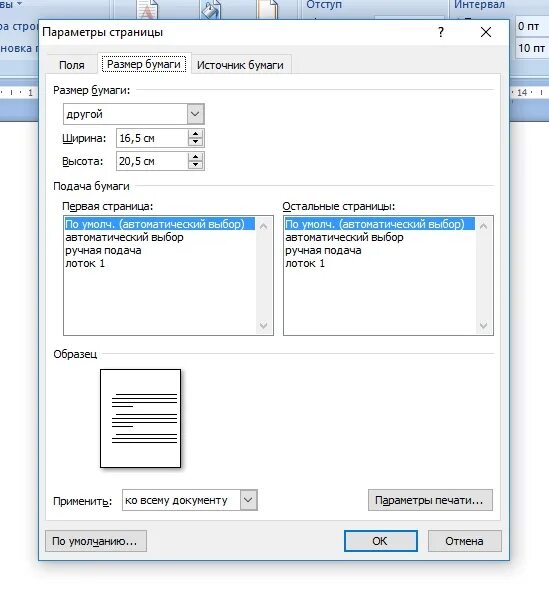Decrease Высота with the down spinner arrow
This screenshot has width=549, height=589.
tap(195, 165)
